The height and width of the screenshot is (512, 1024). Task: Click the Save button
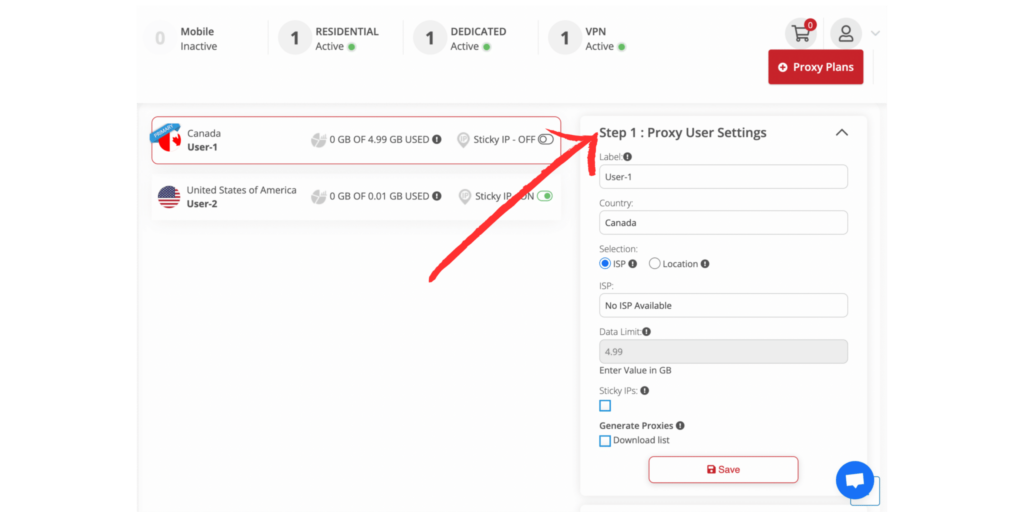coord(724,470)
